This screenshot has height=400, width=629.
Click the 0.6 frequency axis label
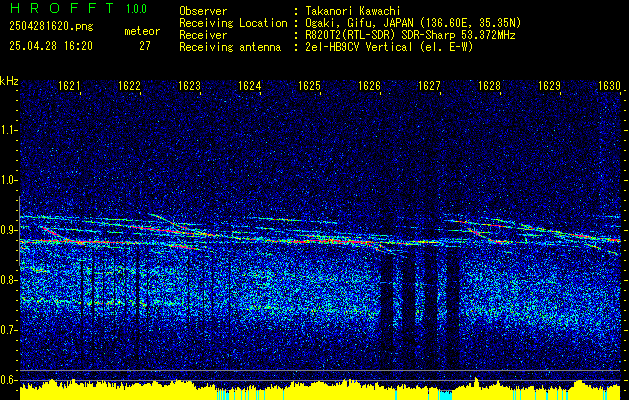point(7,380)
